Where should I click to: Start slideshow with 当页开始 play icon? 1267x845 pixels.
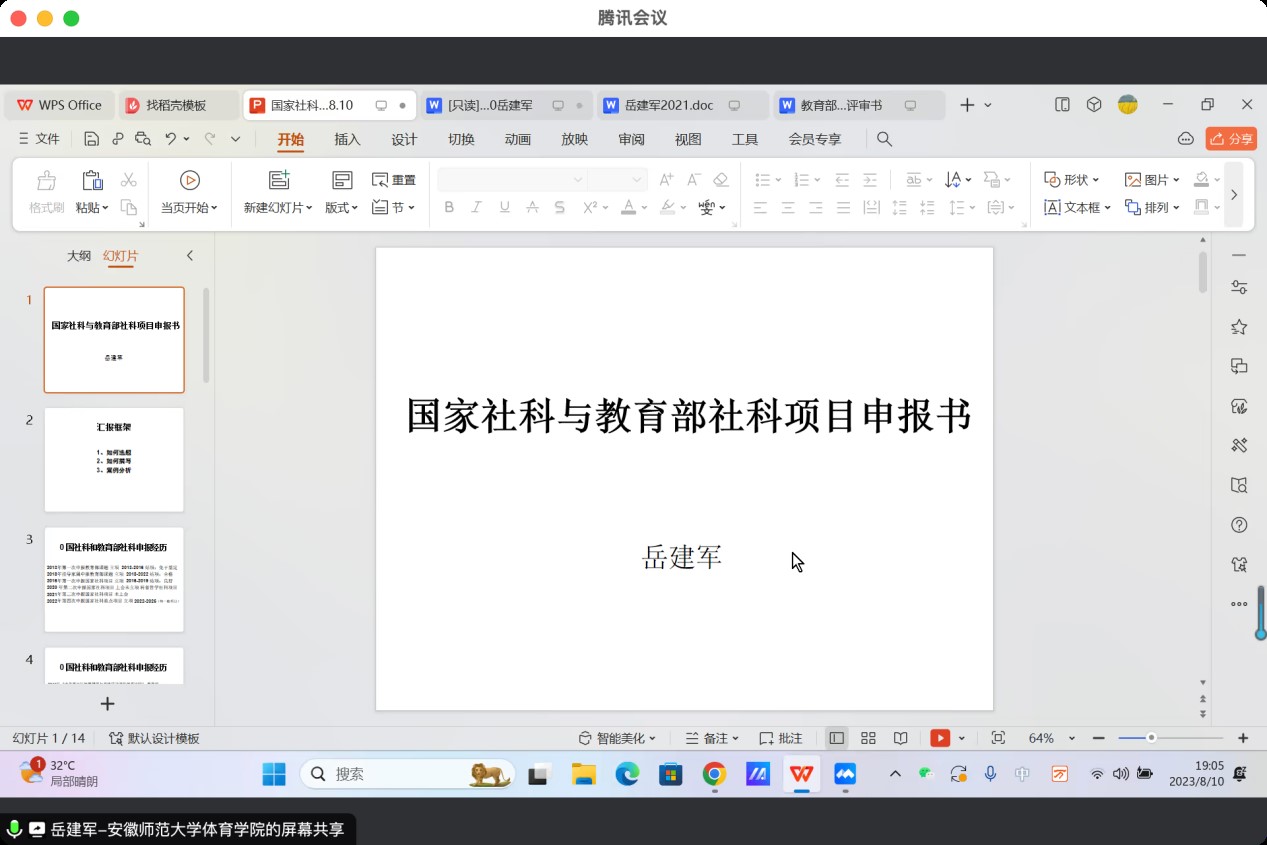pos(190,180)
